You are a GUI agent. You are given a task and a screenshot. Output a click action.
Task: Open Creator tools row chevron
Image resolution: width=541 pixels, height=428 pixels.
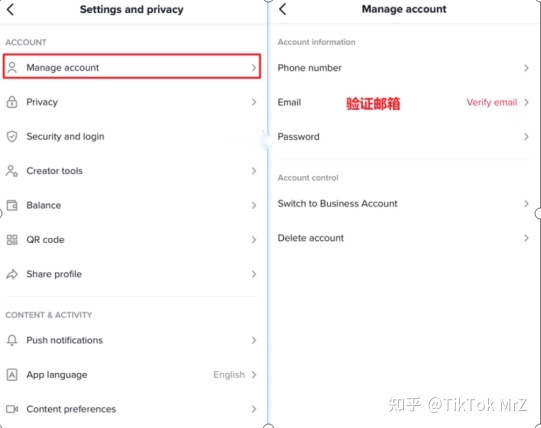coord(254,171)
